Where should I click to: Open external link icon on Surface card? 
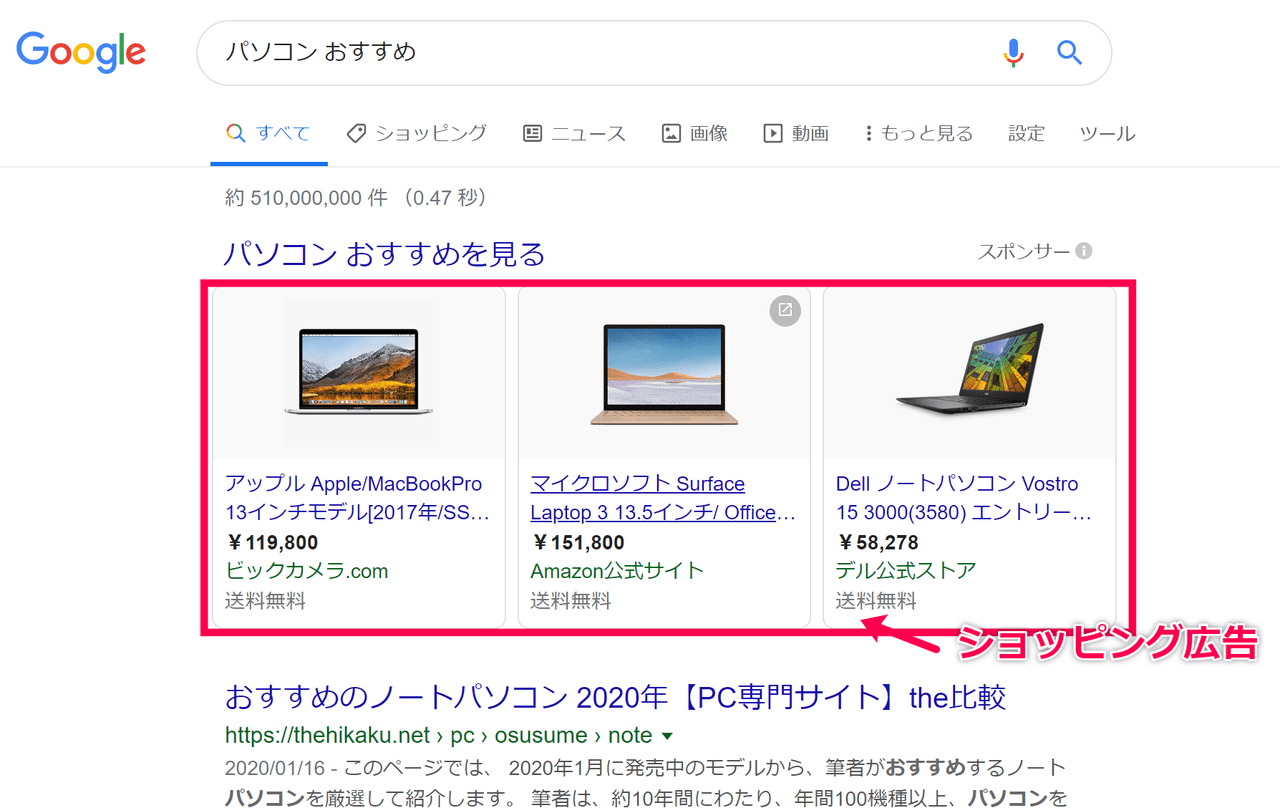point(785,310)
